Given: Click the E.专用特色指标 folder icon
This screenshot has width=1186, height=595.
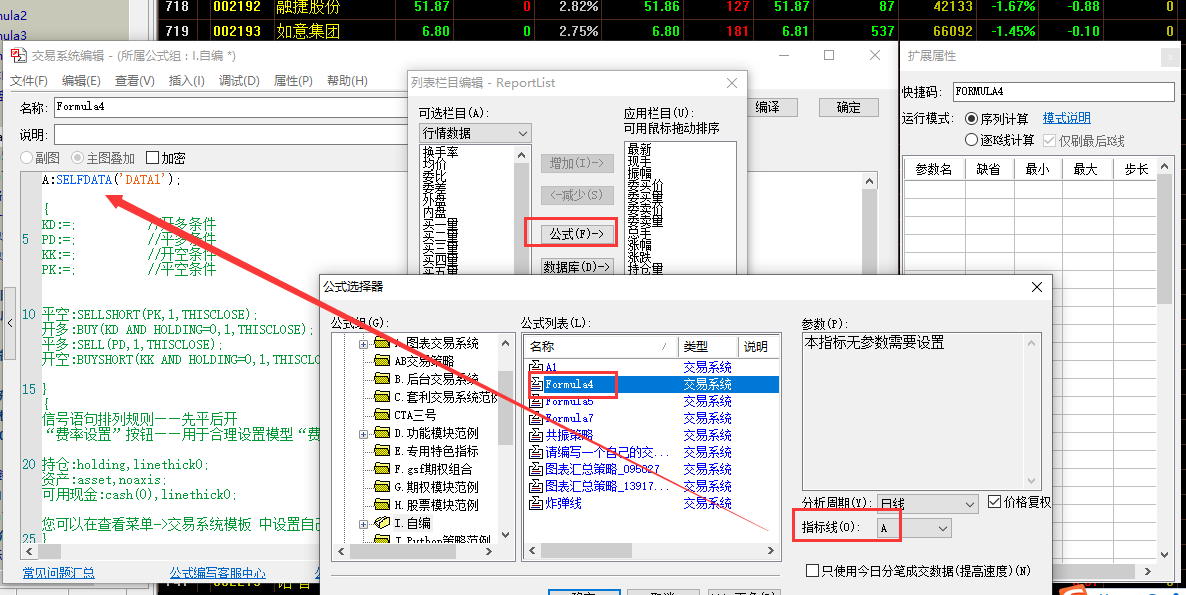Looking at the screenshot, I should click(x=382, y=451).
